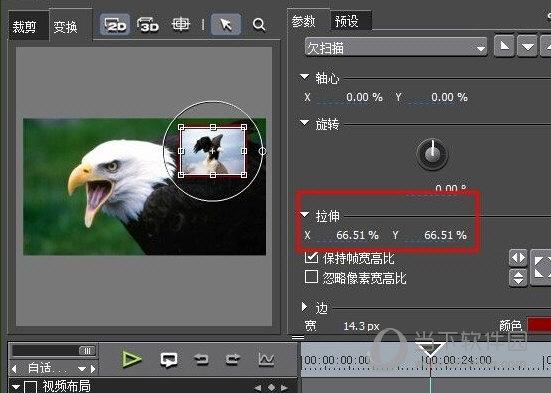This screenshot has width=551, height=393.
Task: Edit the 拉伸 X value 66.51 %
Action: 357,235
